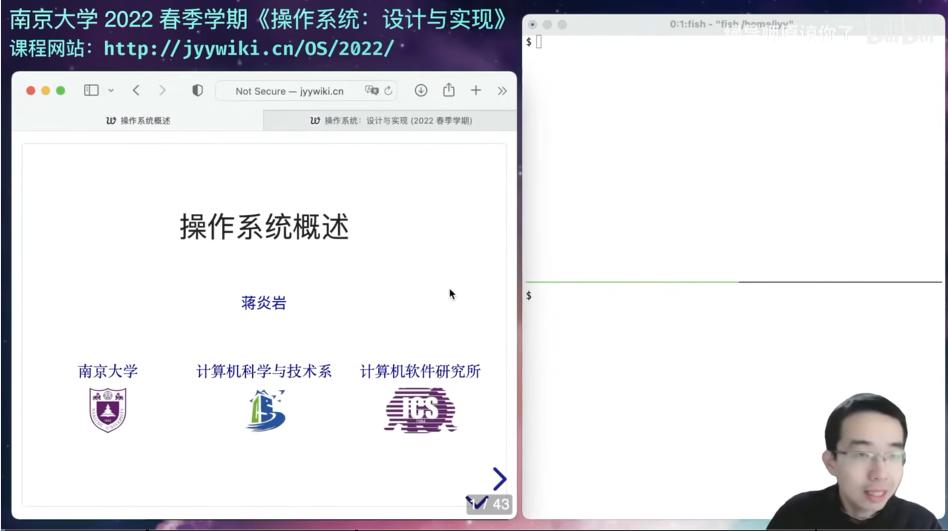
Task: Open the privacy report shield icon
Action: tap(197, 90)
